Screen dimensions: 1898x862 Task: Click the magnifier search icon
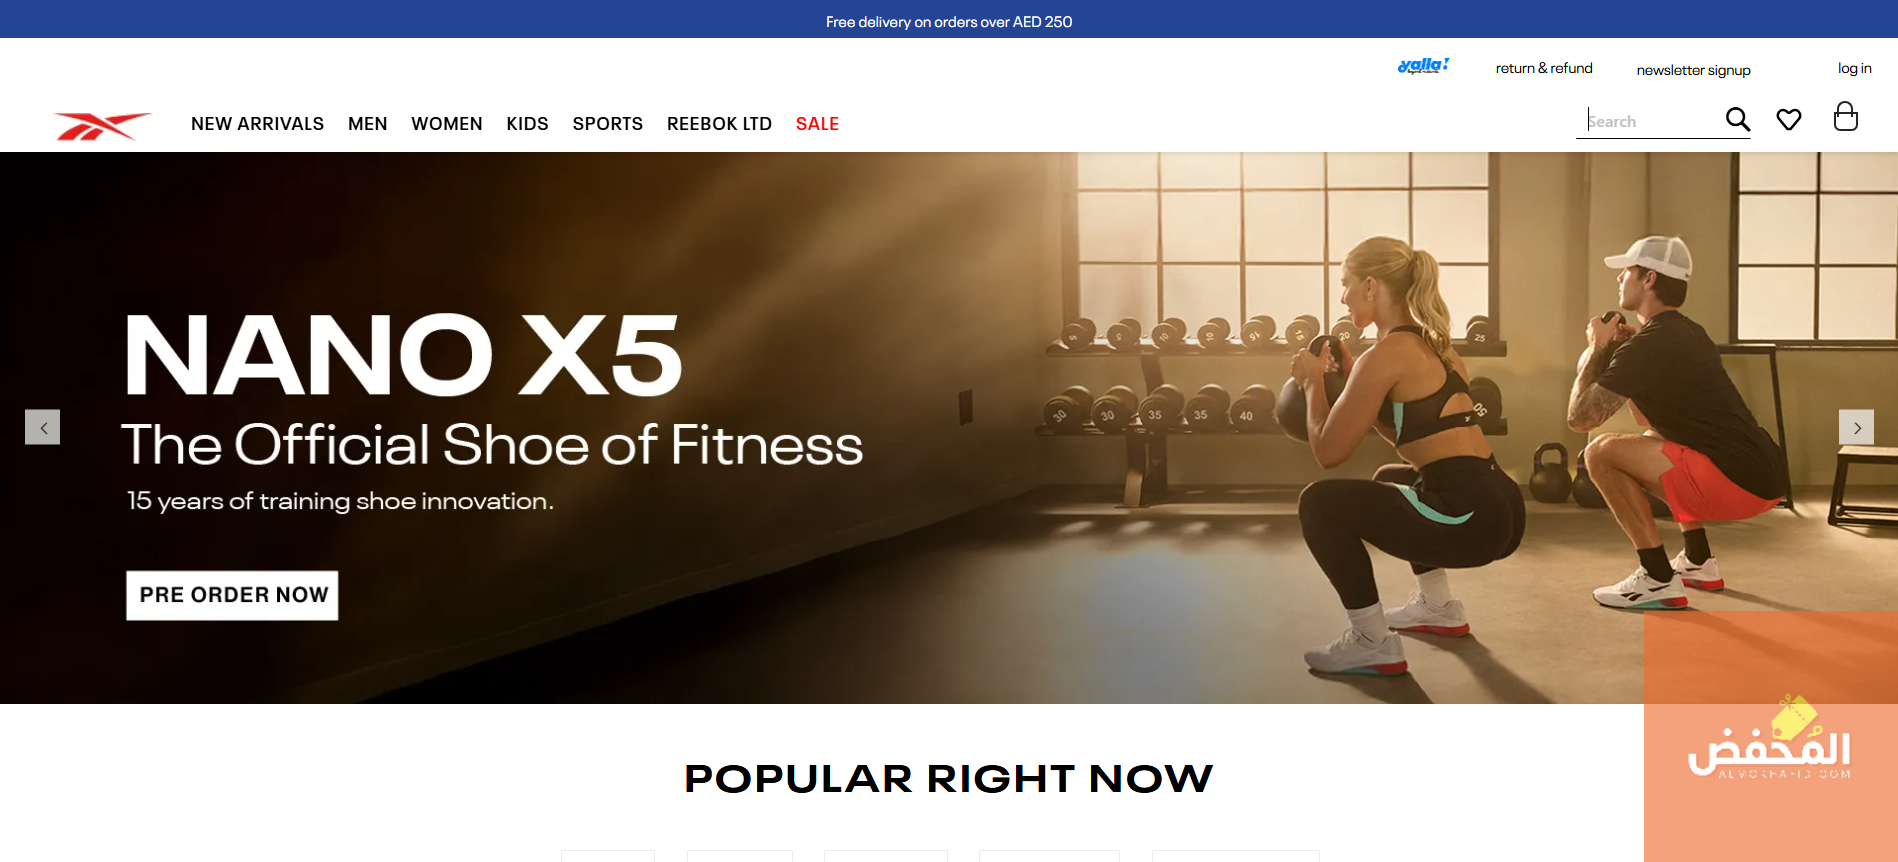click(1738, 120)
